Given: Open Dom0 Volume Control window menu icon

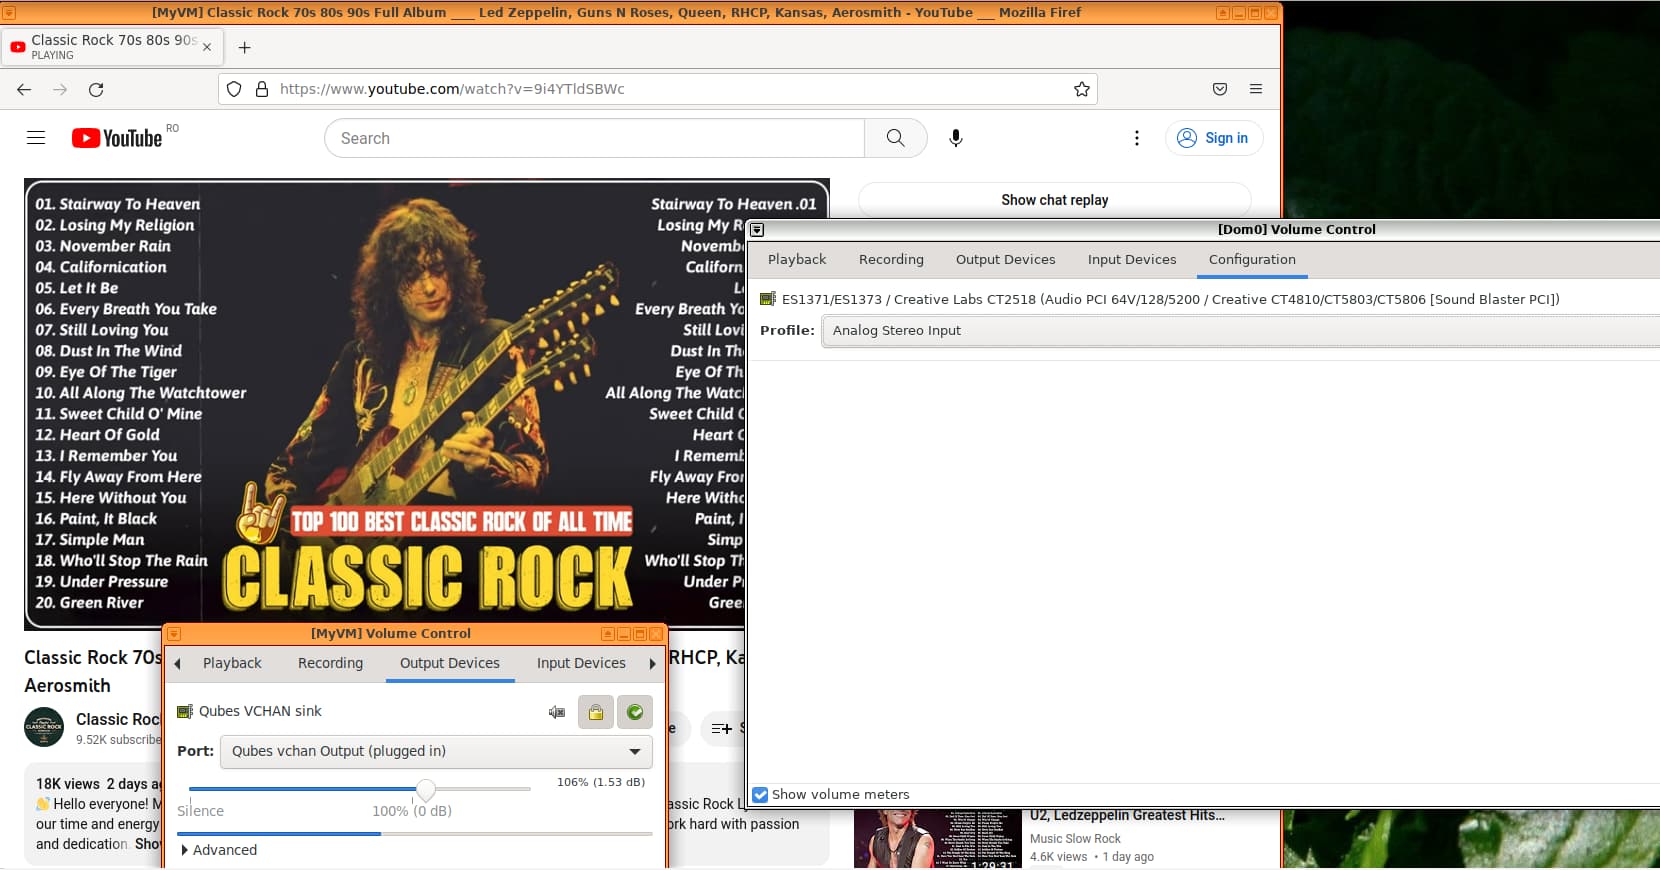Looking at the screenshot, I should 757,230.
